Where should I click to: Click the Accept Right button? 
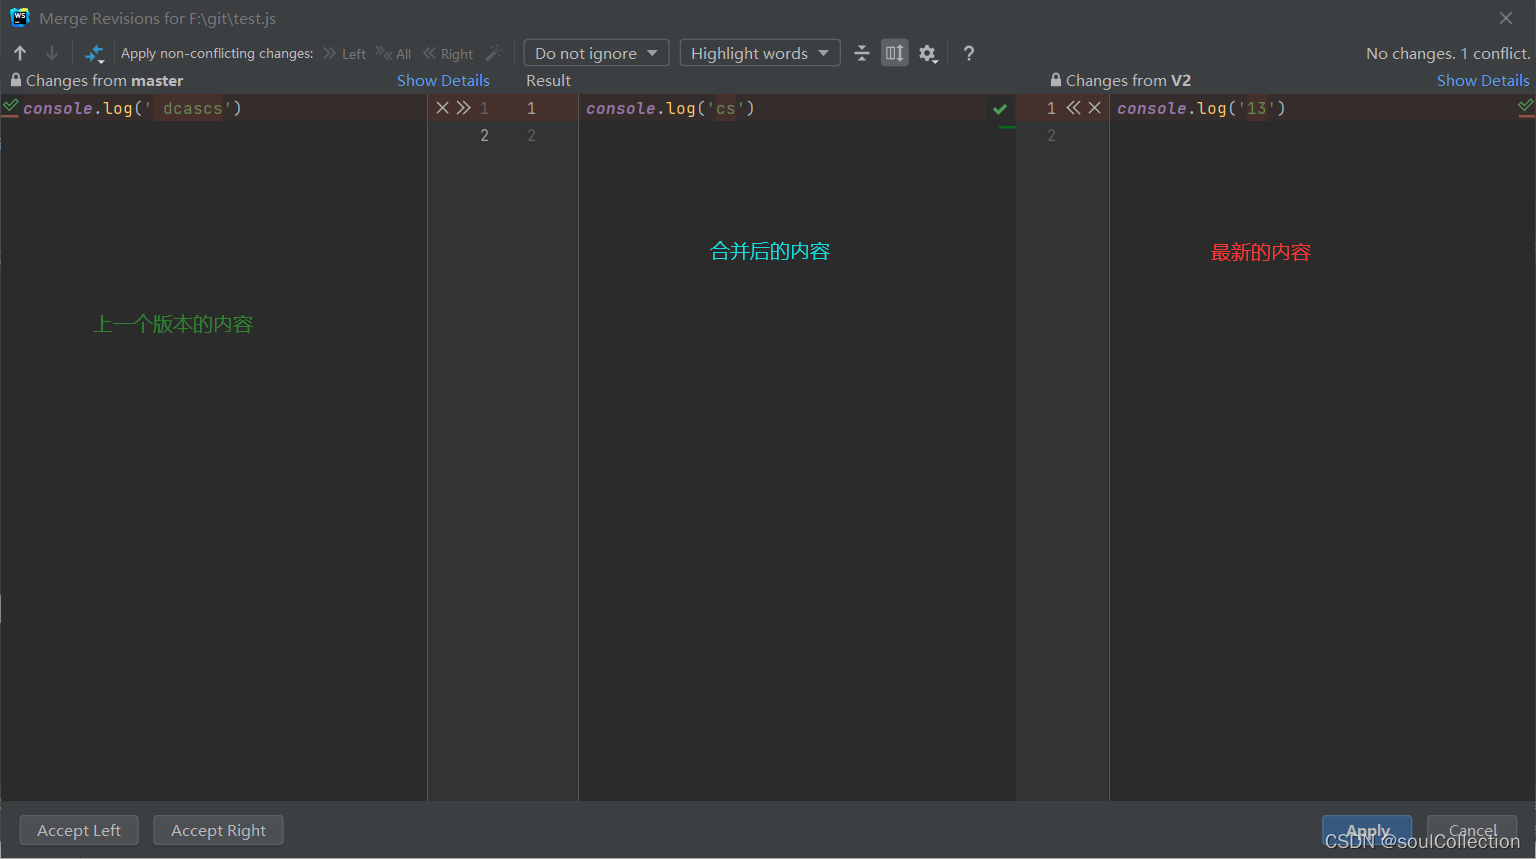[x=218, y=830]
